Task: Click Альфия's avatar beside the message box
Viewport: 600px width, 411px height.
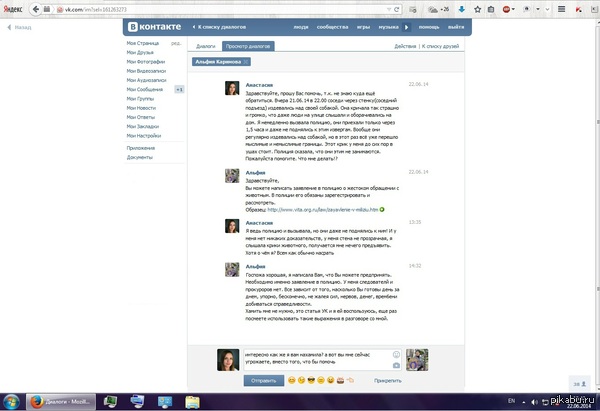Action: pyautogui.click(x=417, y=360)
